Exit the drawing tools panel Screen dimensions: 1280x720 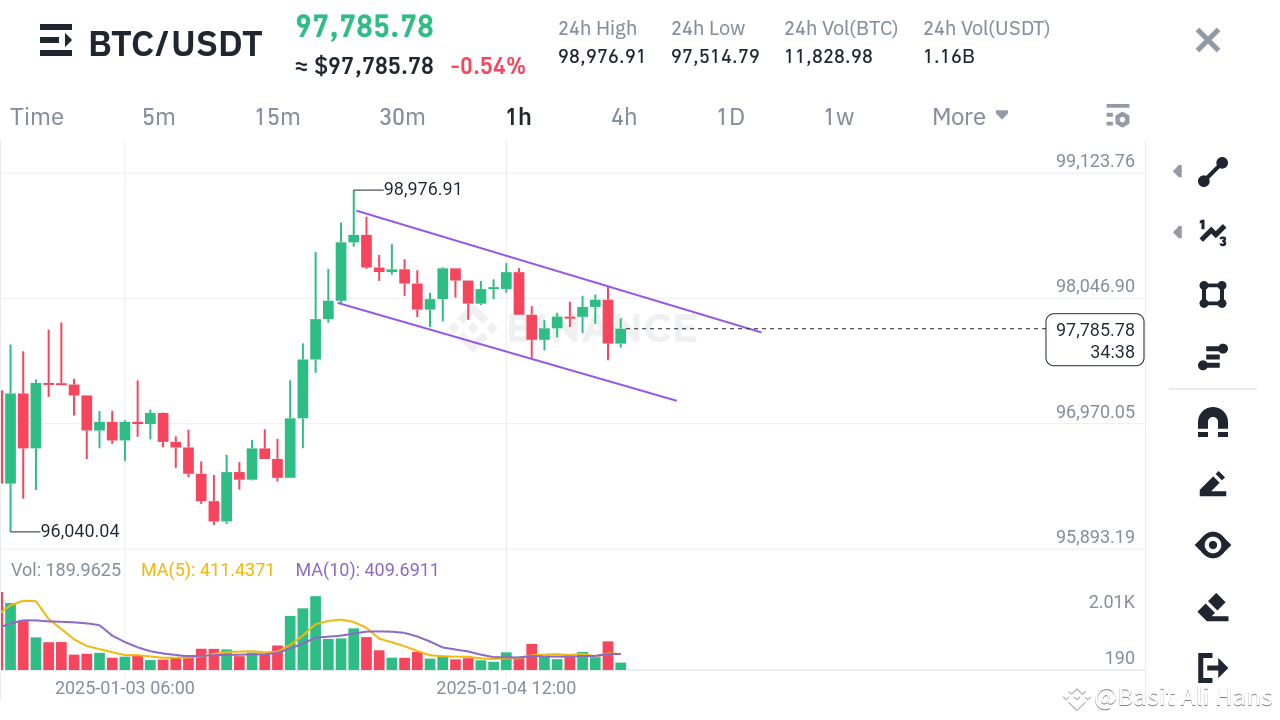pyautogui.click(x=1213, y=668)
